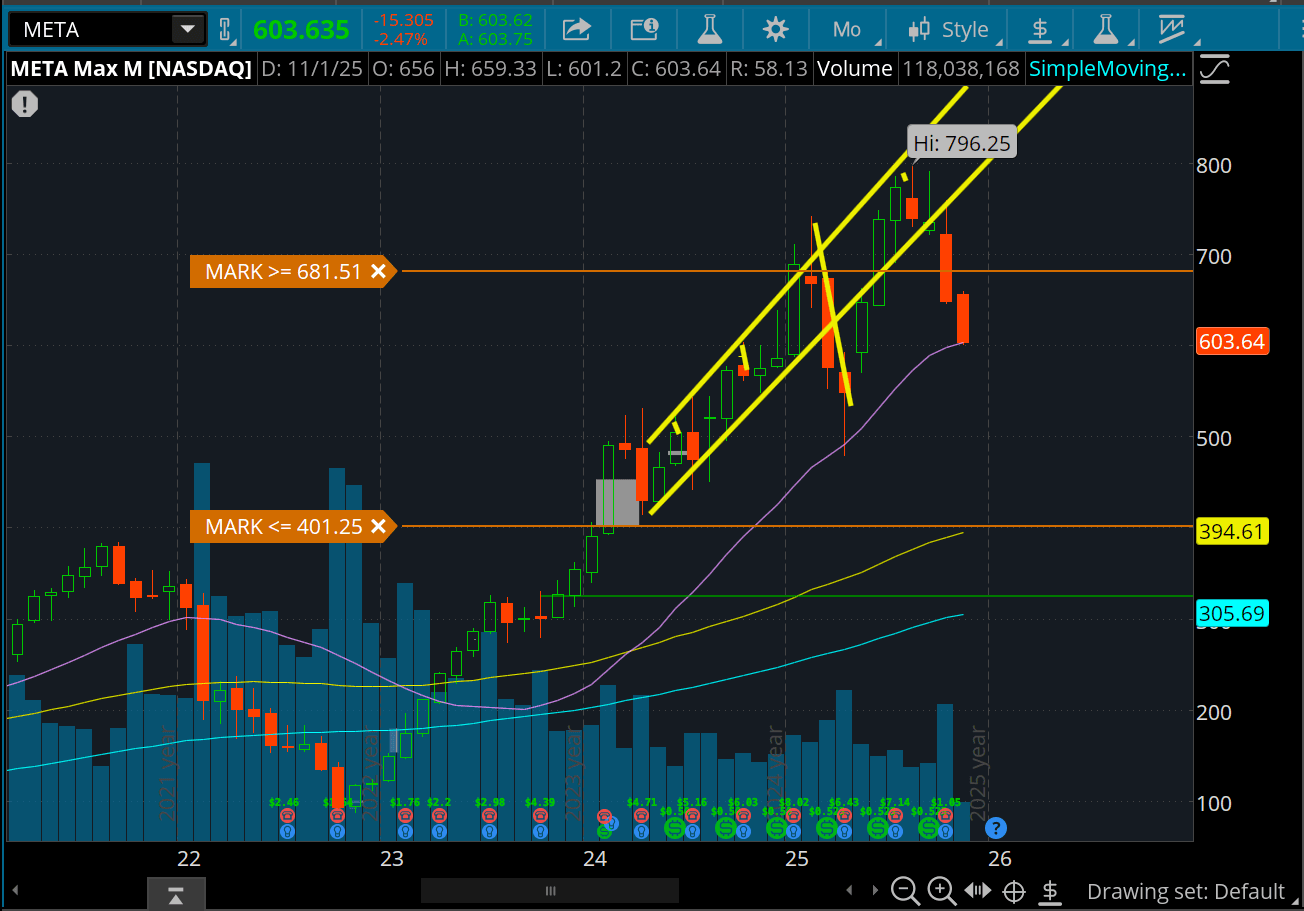Click the MARK >= 681.51 alert label
This screenshot has width=1304, height=911.
283,271
